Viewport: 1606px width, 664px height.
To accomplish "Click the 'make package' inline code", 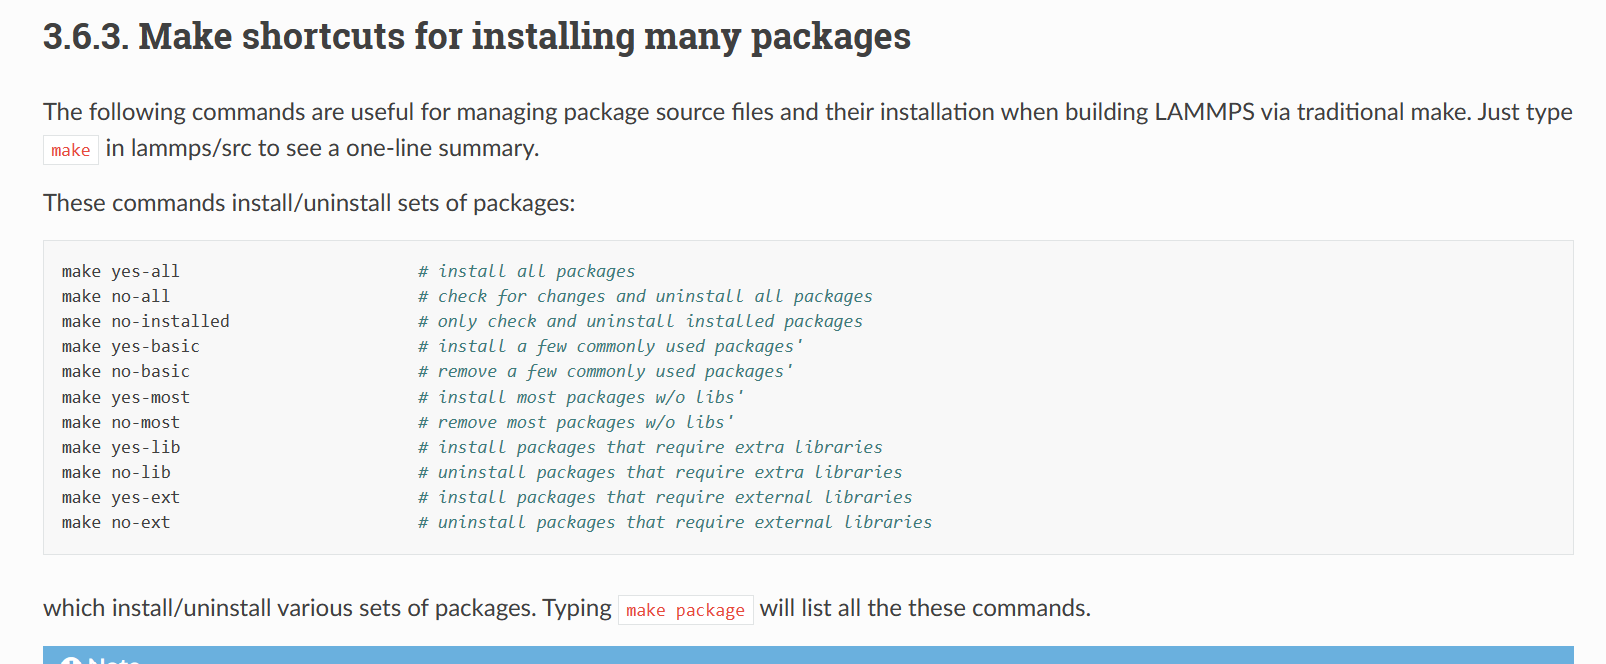I will [685, 610].
